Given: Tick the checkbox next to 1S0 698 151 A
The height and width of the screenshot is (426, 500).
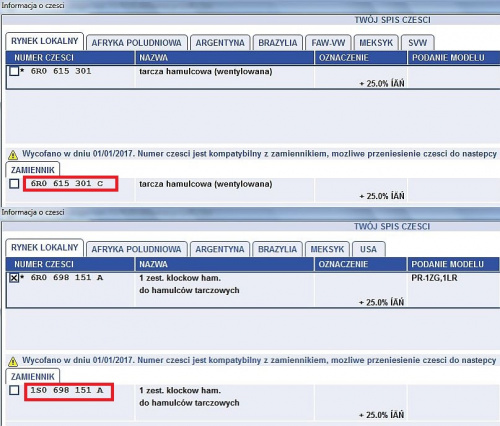Looking at the screenshot, I should 14,390.
